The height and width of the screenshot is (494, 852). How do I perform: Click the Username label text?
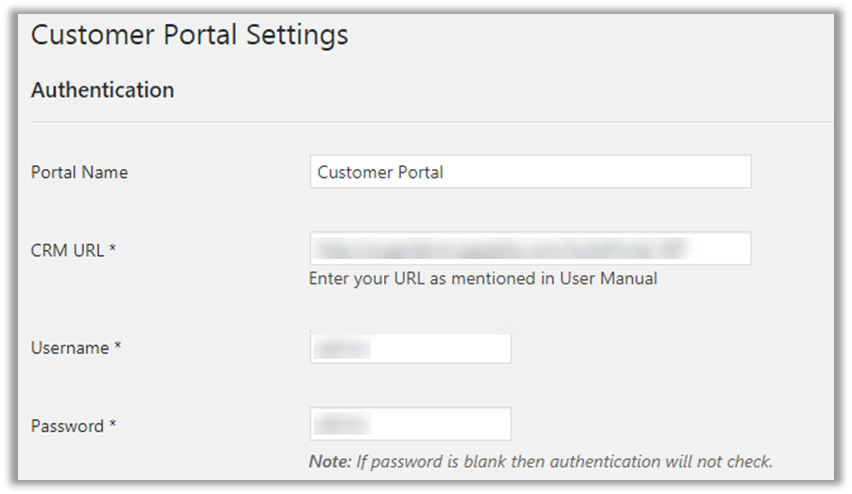coord(69,348)
